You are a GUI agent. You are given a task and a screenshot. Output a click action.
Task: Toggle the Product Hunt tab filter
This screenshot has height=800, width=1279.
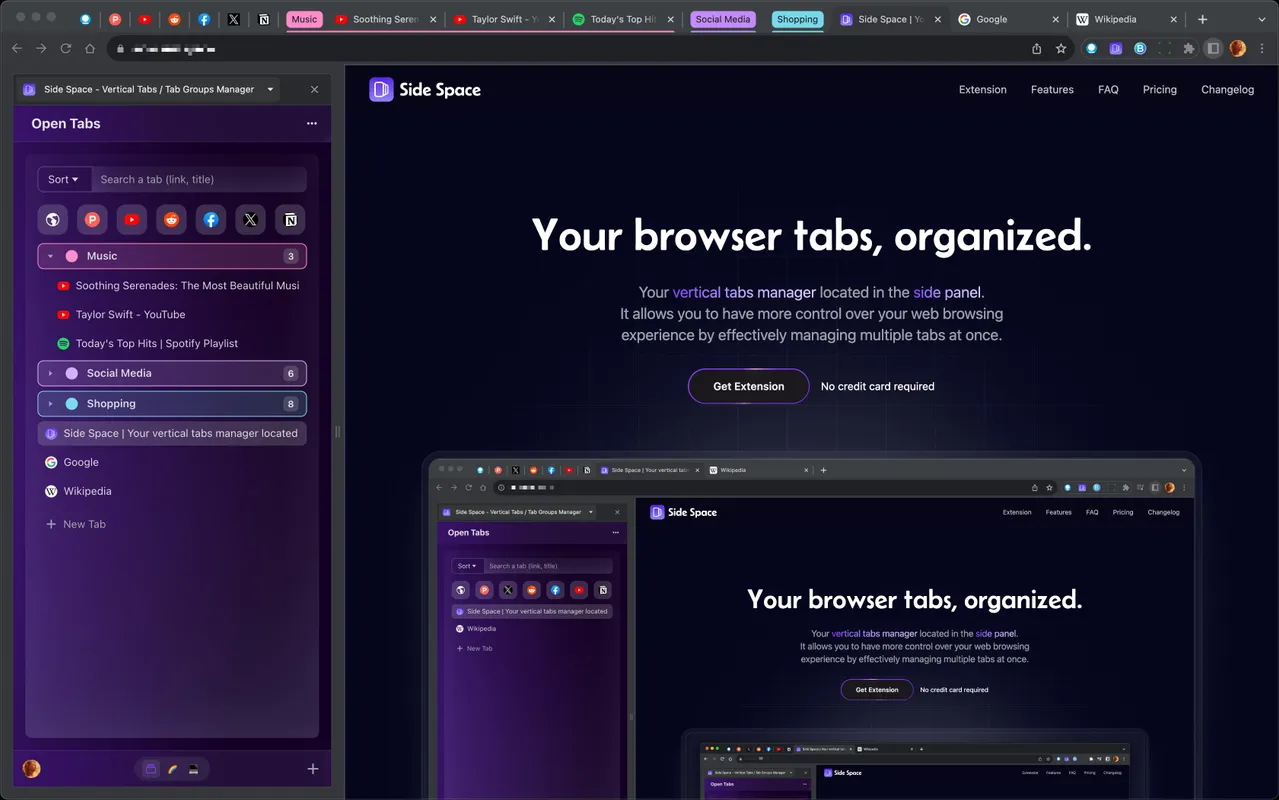pos(92,219)
